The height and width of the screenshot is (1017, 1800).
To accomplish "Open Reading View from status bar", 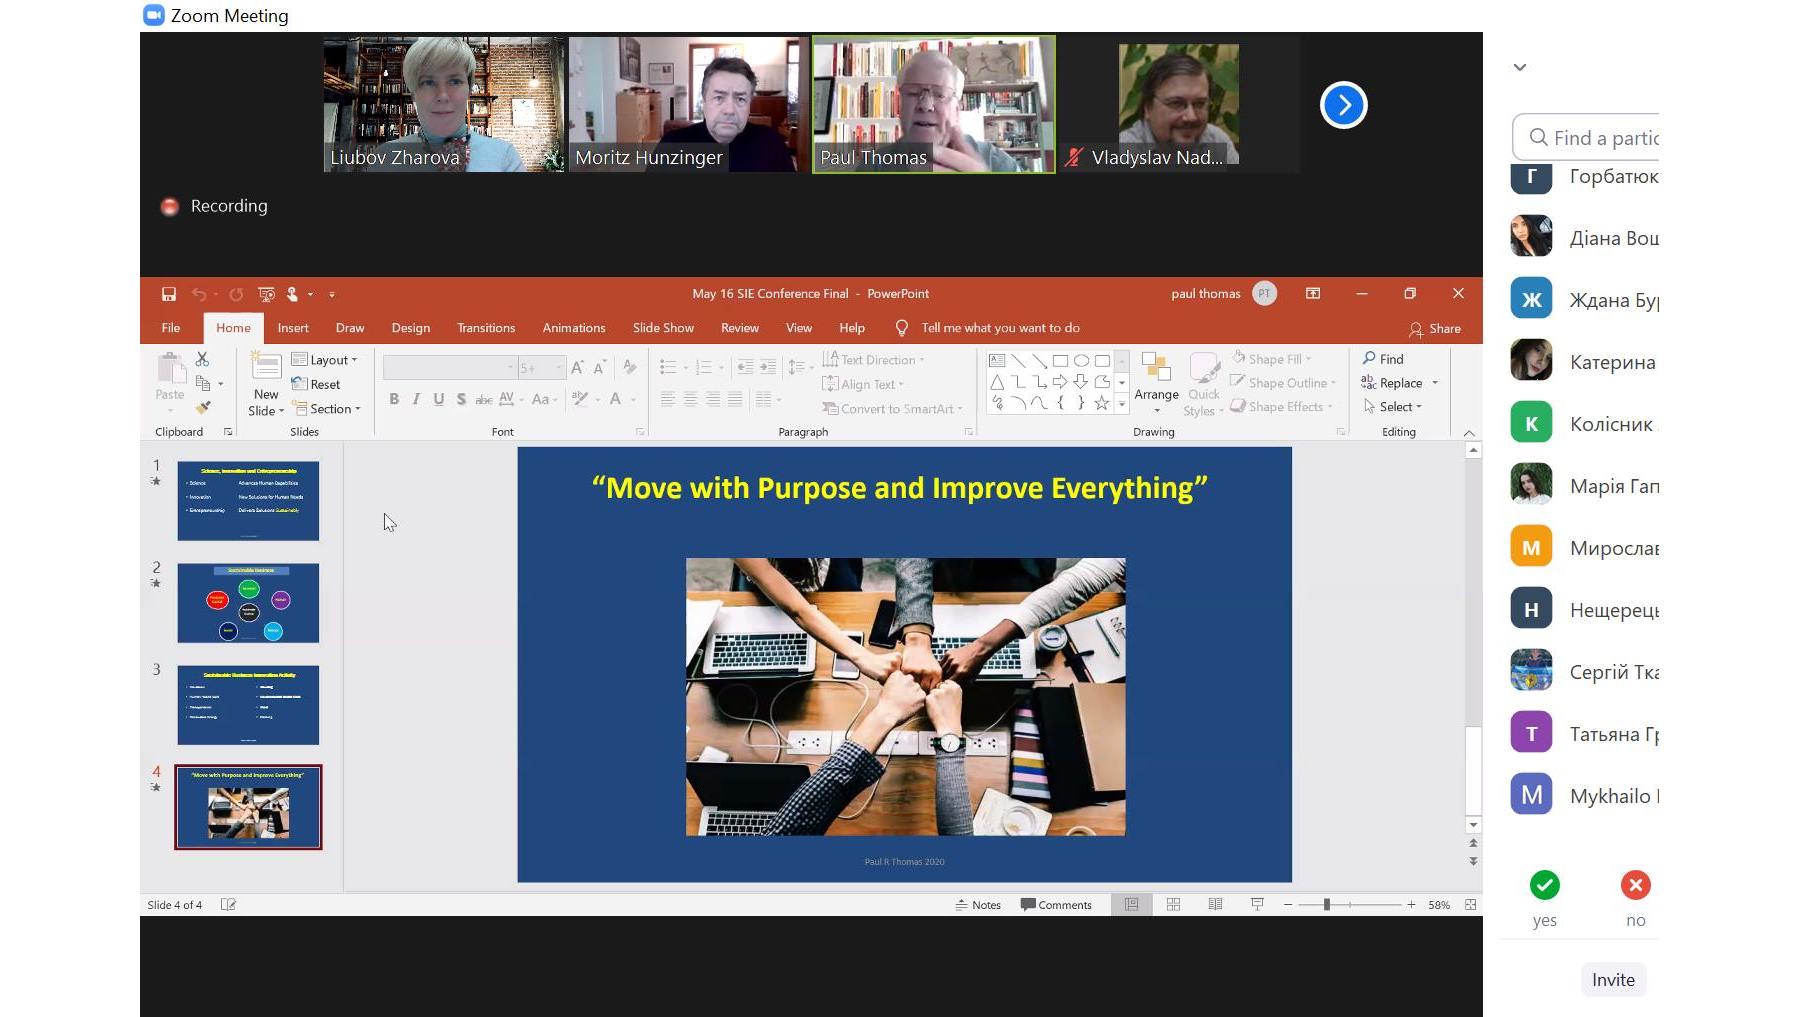I will [1215, 905].
